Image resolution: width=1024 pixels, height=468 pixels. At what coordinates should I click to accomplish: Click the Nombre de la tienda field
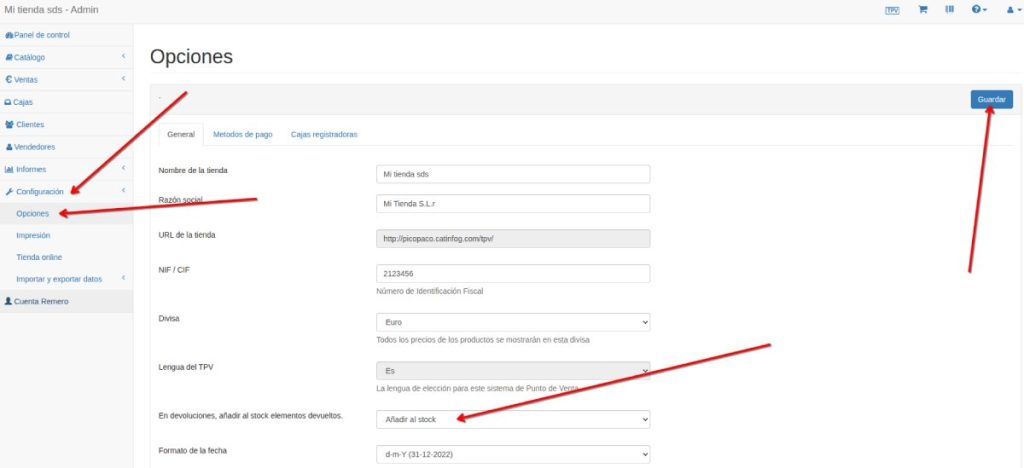click(x=512, y=174)
